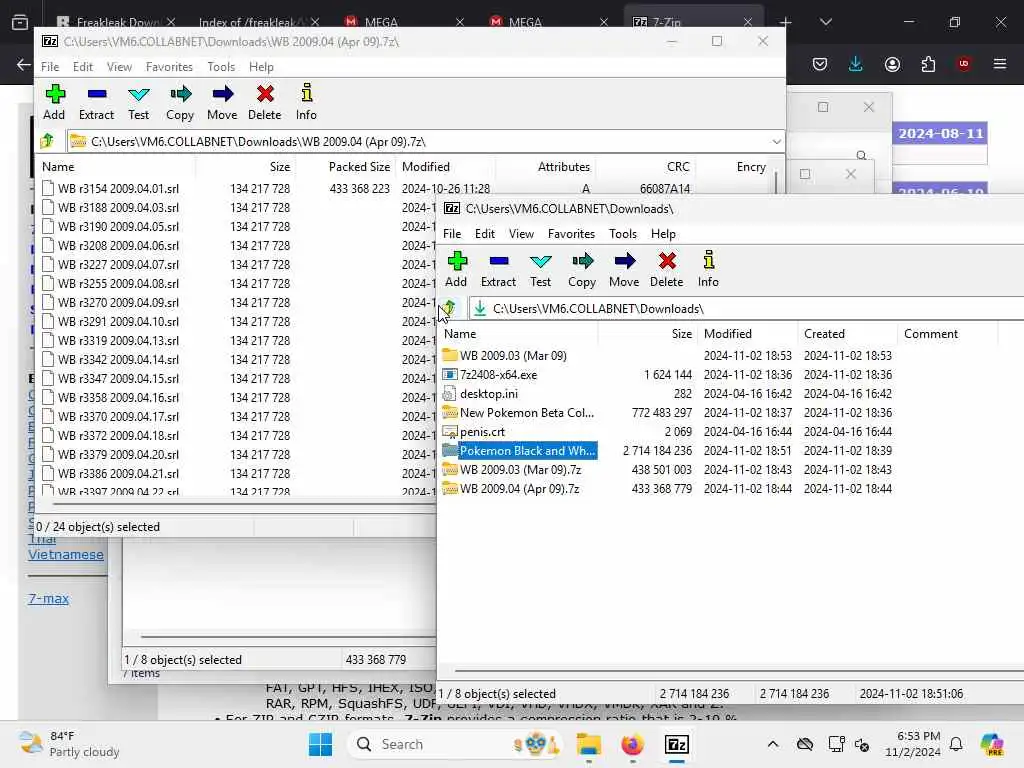Open the 7-max link

(48, 598)
